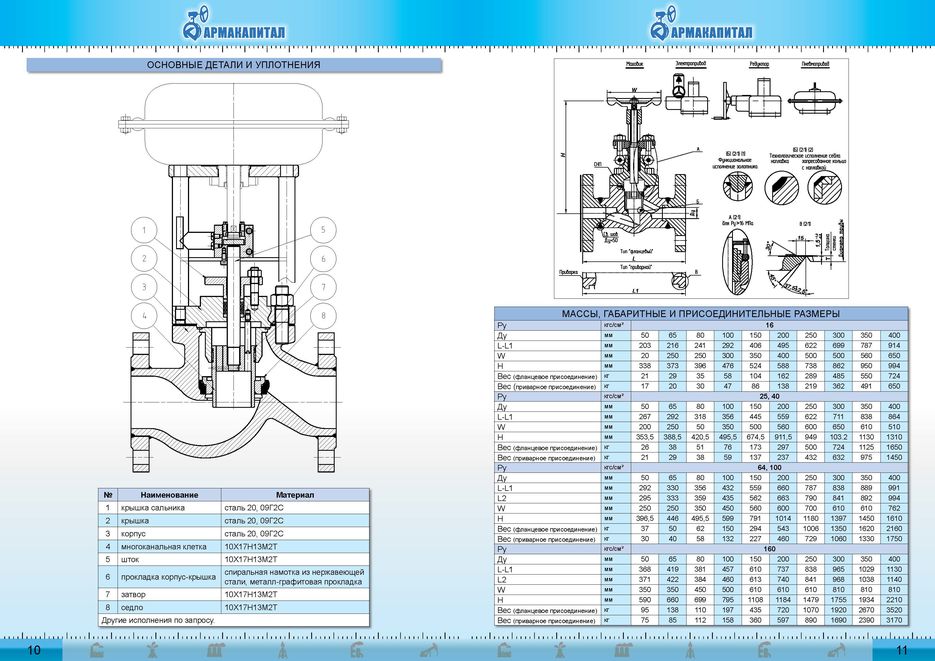Viewport: 935px width, 661px height.
Task: Click the Армакапитал logo on page 10
Action: 234,25
